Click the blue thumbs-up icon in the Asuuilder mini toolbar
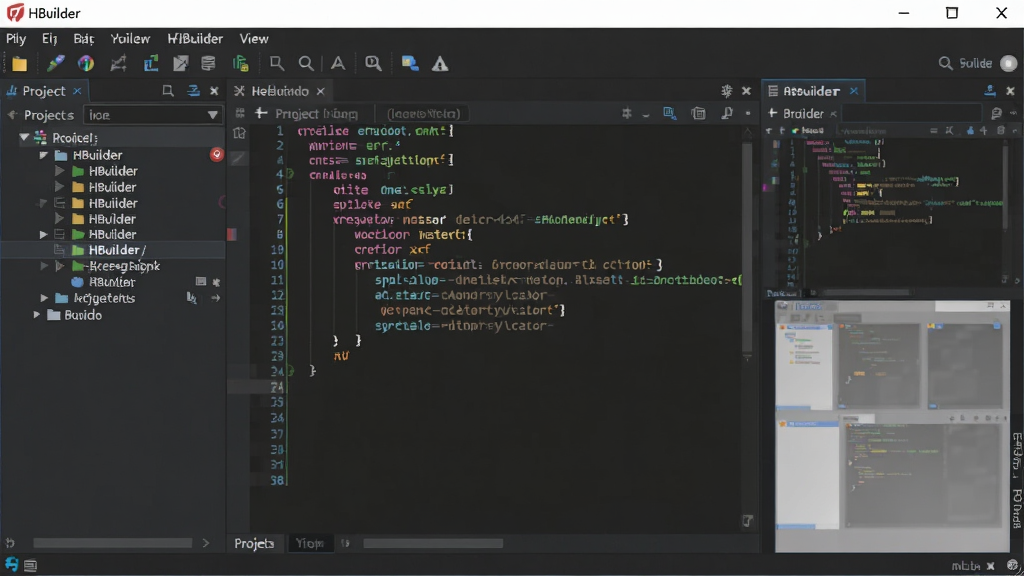 pos(970,131)
